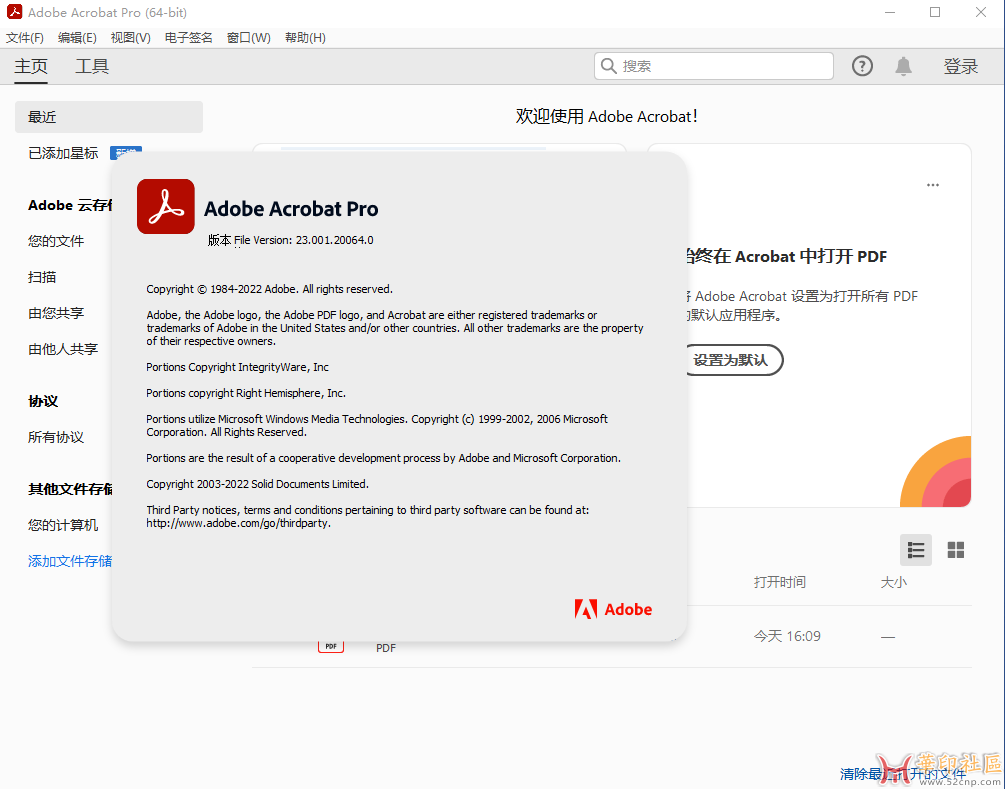This screenshot has width=1005, height=789.
Task: Open 您的文件 in the sidebar
Action: point(56,241)
